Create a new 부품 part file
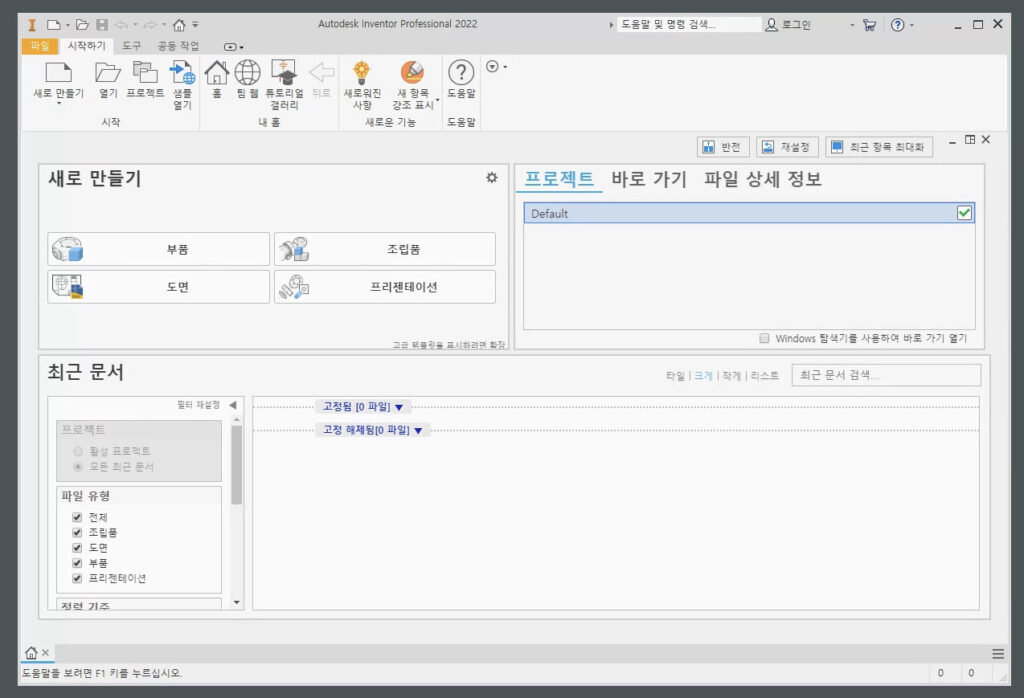Screen dimensions: 1024x698 [159, 249]
